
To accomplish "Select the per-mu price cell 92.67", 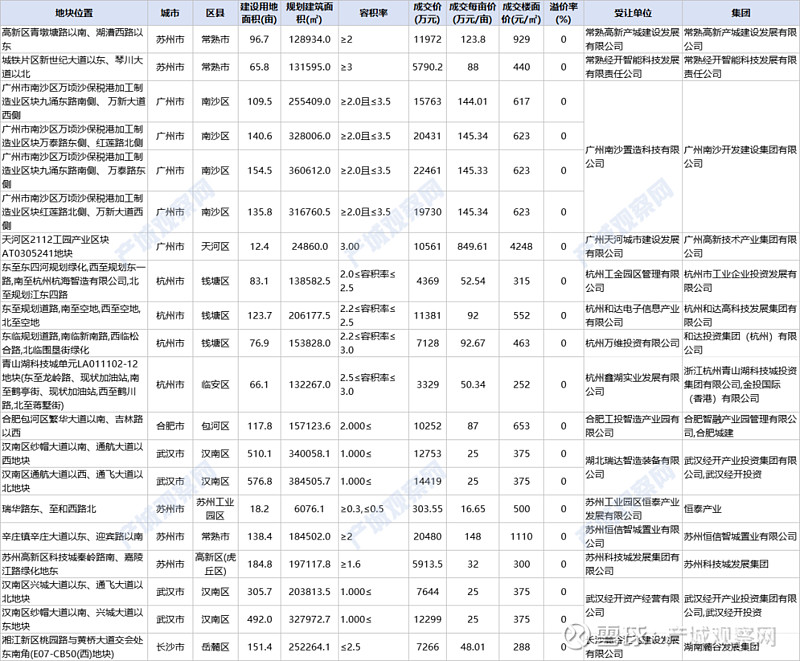I will click(473, 343).
